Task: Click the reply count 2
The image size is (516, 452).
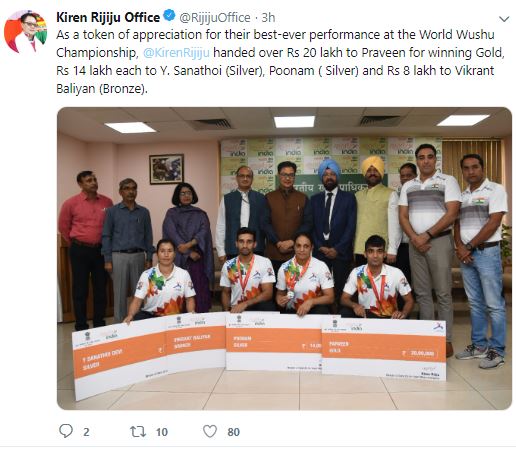Action: pos(86,432)
